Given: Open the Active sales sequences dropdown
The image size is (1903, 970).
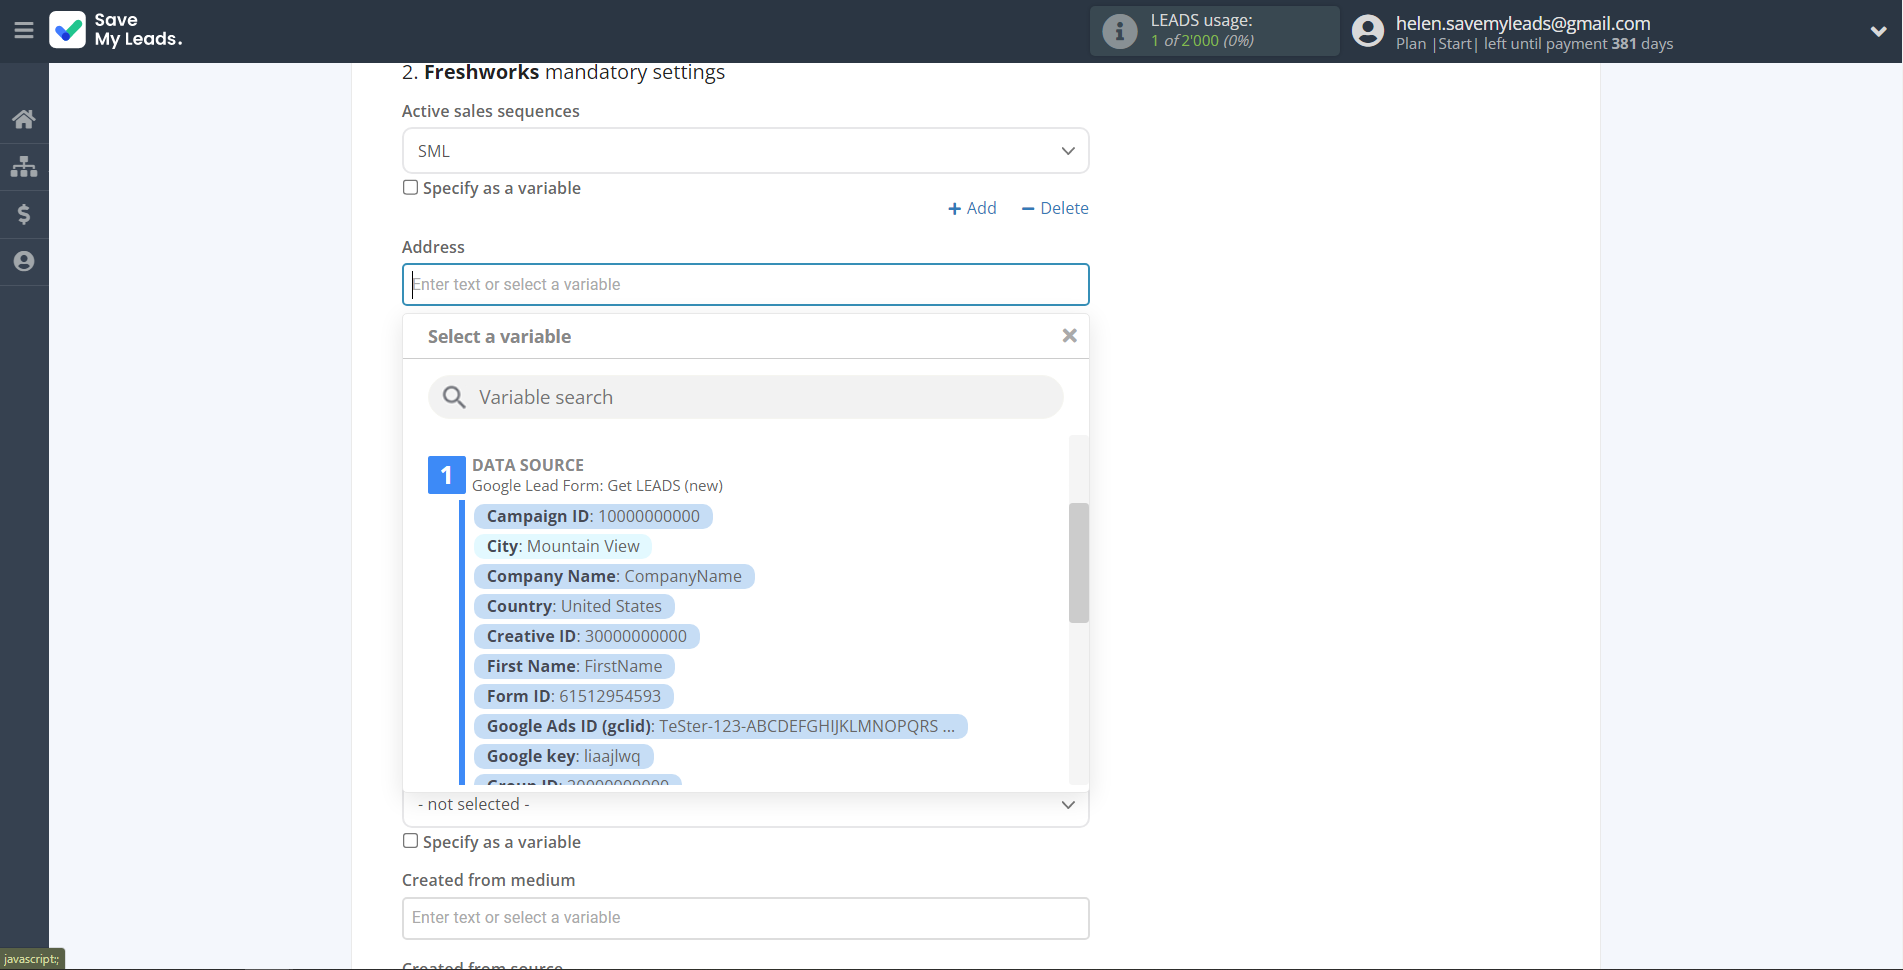Looking at the screenshot, I should point(746,151).
